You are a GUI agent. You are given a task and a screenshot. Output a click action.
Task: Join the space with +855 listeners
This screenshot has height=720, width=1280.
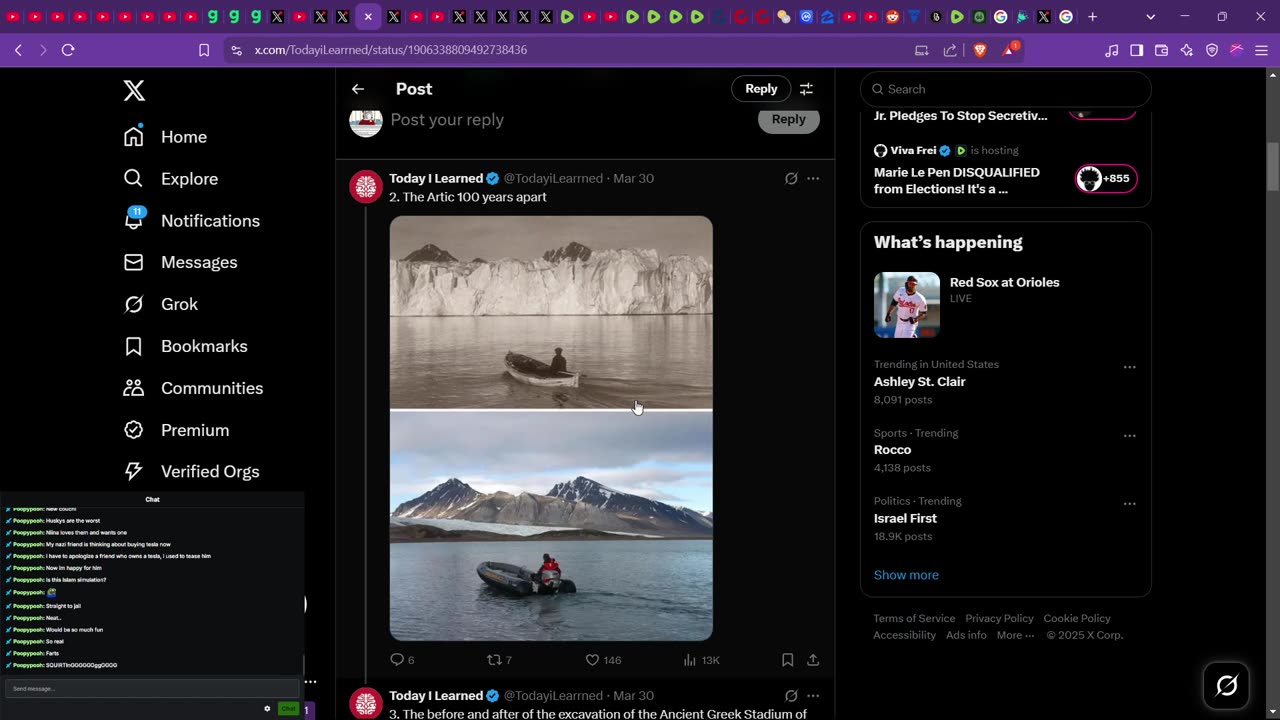click(x=1106, y=179)
